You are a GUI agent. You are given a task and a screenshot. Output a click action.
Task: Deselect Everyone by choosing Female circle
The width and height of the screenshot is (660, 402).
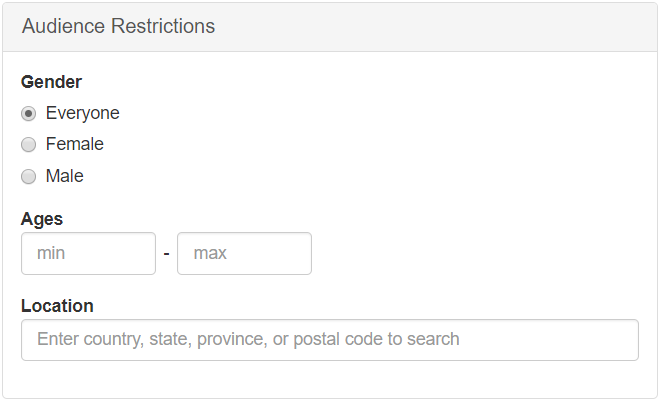pyautogui.click(x=29, y=145)
